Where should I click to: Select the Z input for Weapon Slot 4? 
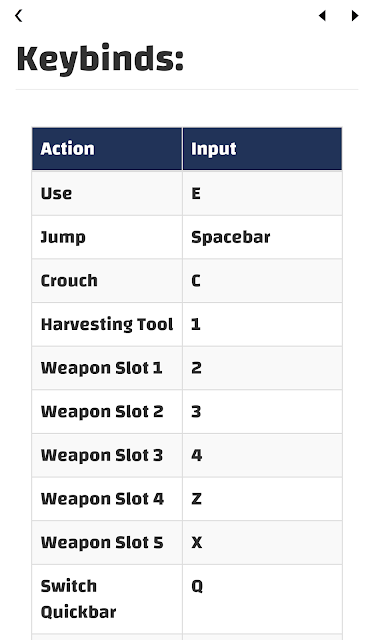[262, 499]
